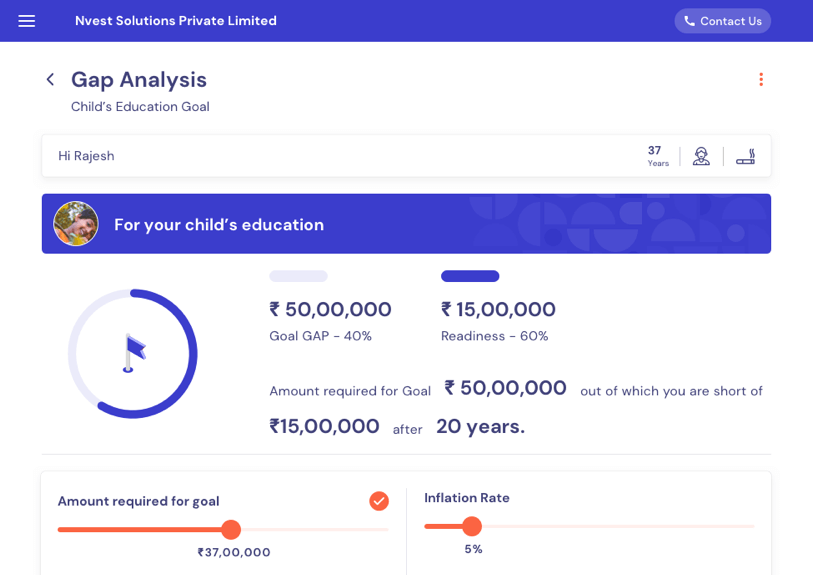Viewport: 813px width, 575px height.
Task: Click the phone icon in Contact Us
Action: [x=689, y=21]
